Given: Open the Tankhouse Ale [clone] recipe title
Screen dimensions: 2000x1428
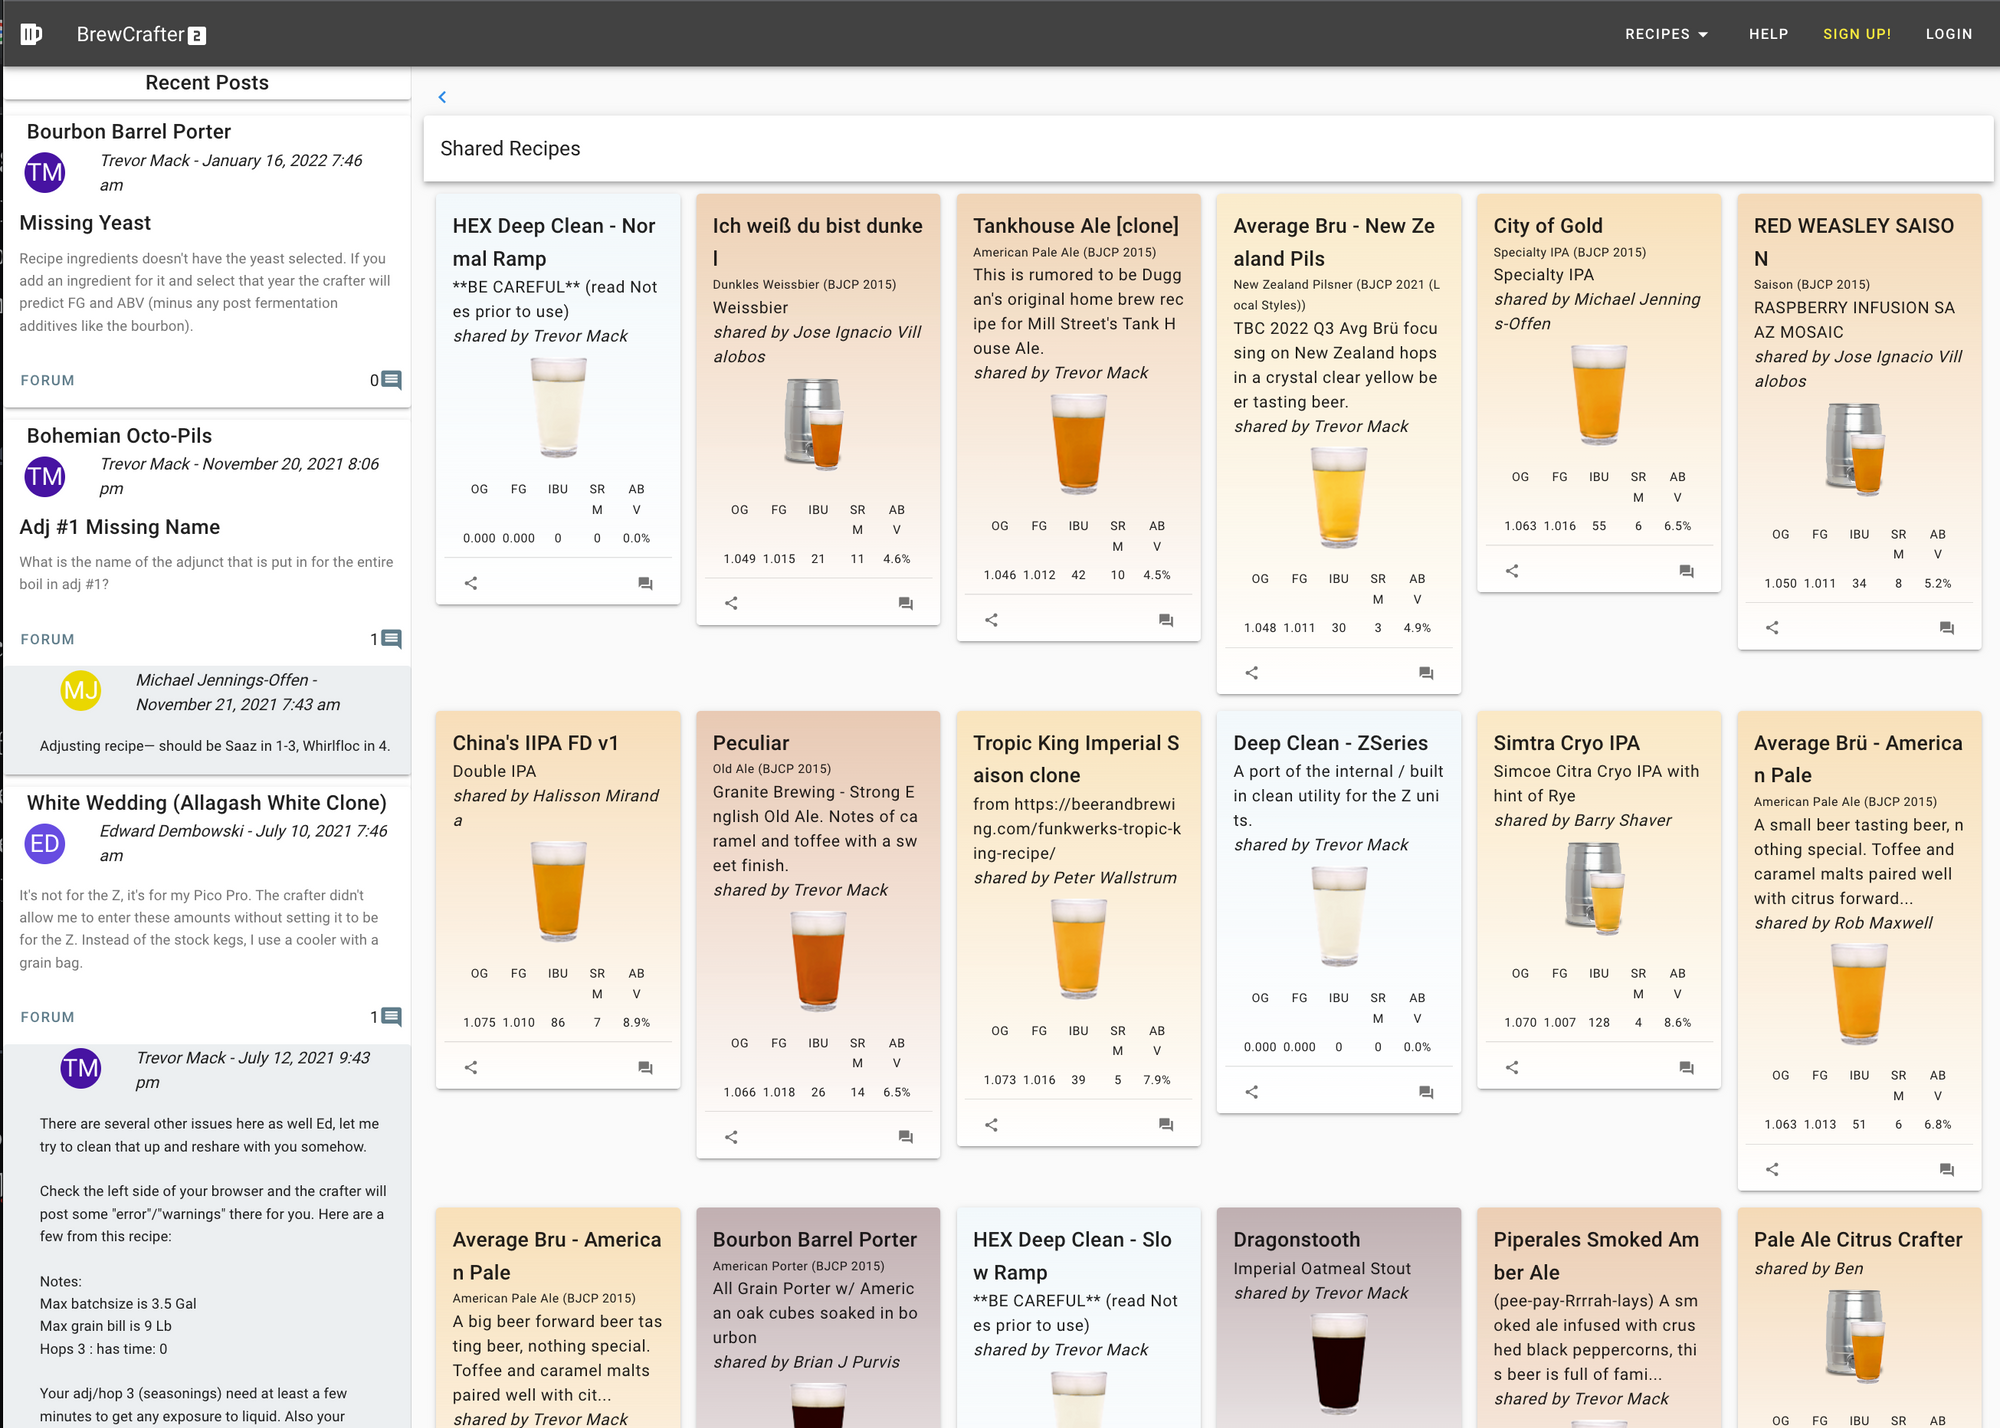Looking at the screenshot, I should pyautogui.click(x=1076, y=226).
